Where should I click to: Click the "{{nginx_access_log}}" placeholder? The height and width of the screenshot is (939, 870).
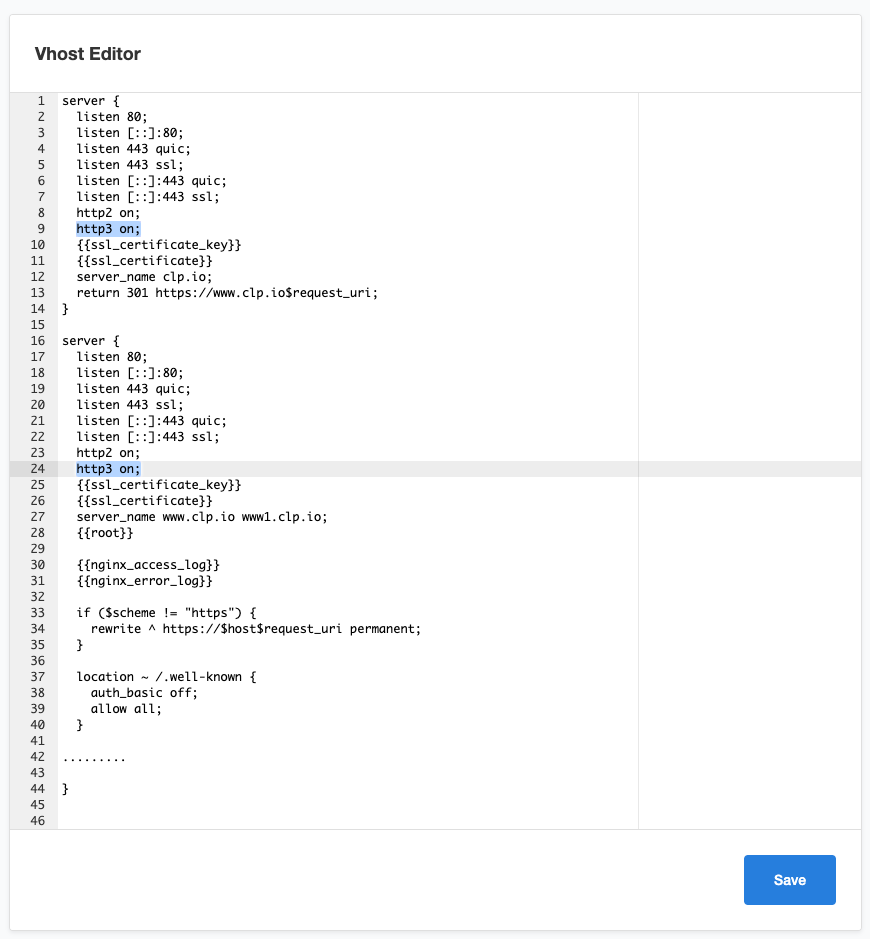click(x=148, y=565)
